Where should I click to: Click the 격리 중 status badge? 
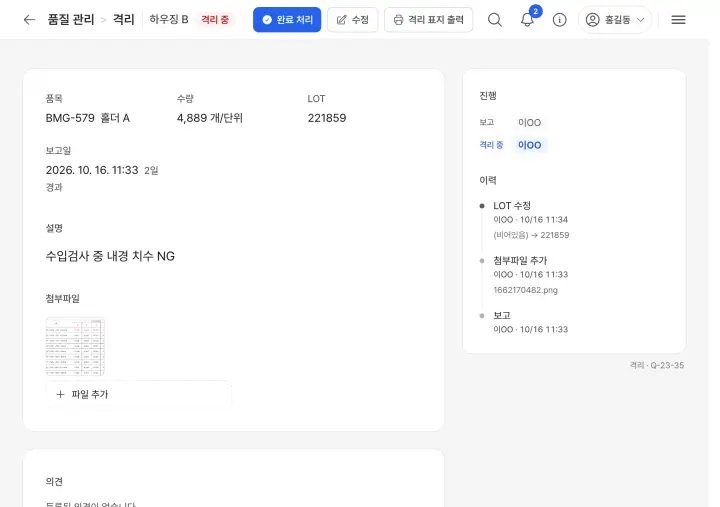click(215, 20)
